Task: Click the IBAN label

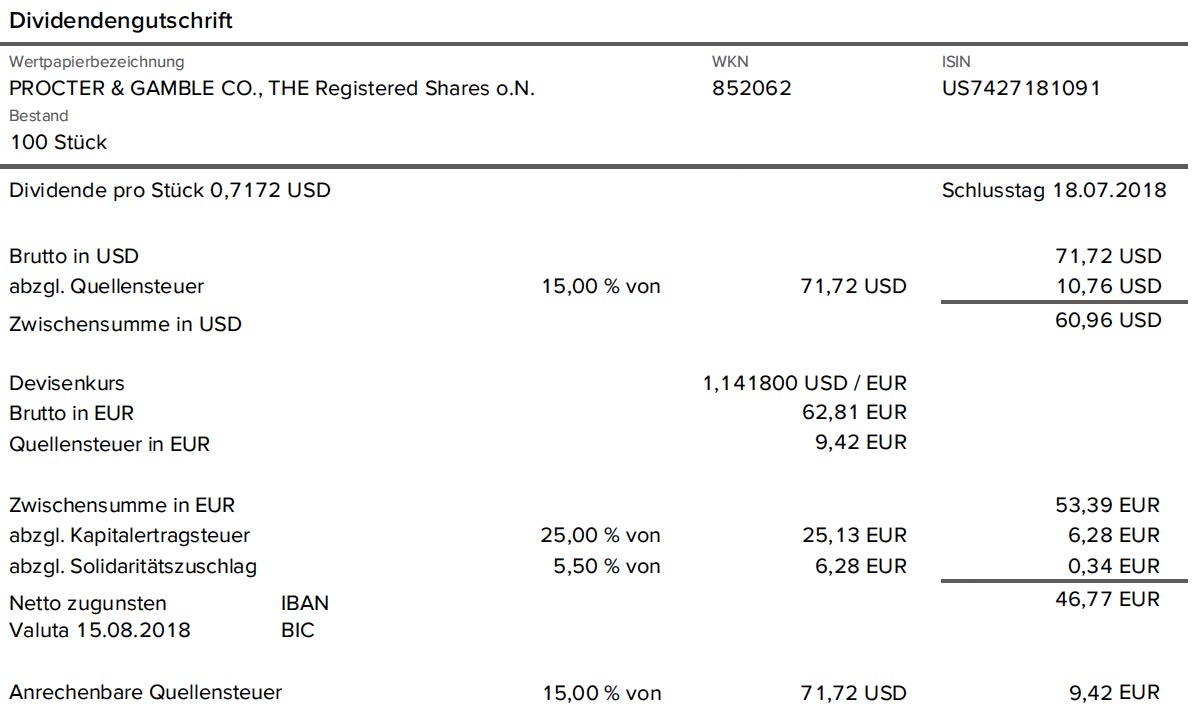Action: [305, 603]
